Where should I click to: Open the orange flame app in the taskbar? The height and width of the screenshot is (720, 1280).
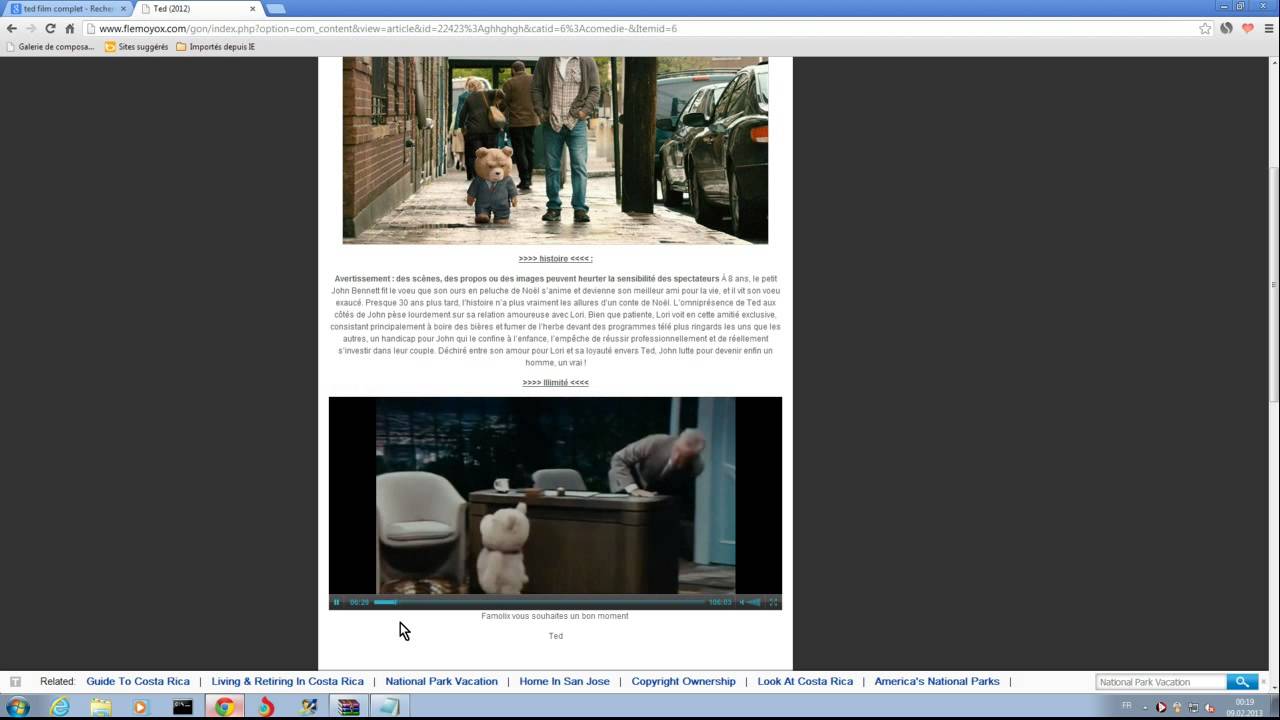[x=265, y=707]
